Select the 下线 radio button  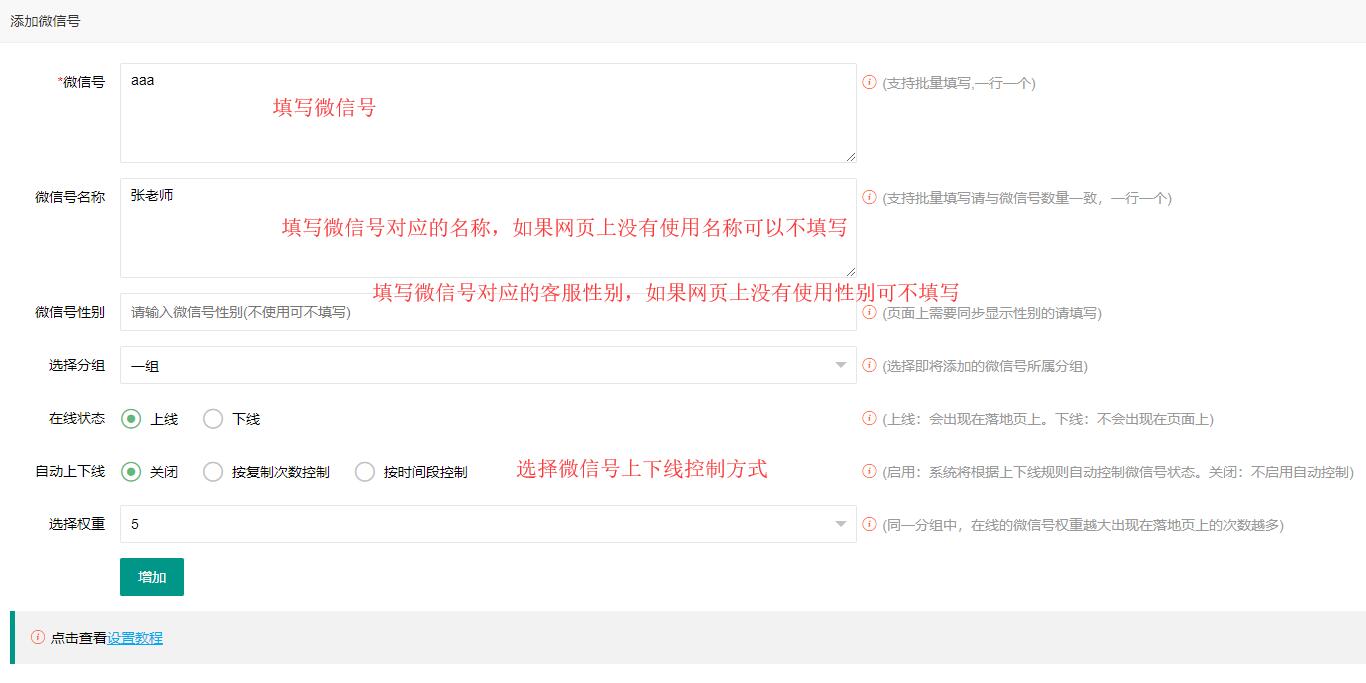tap(213, 419)
